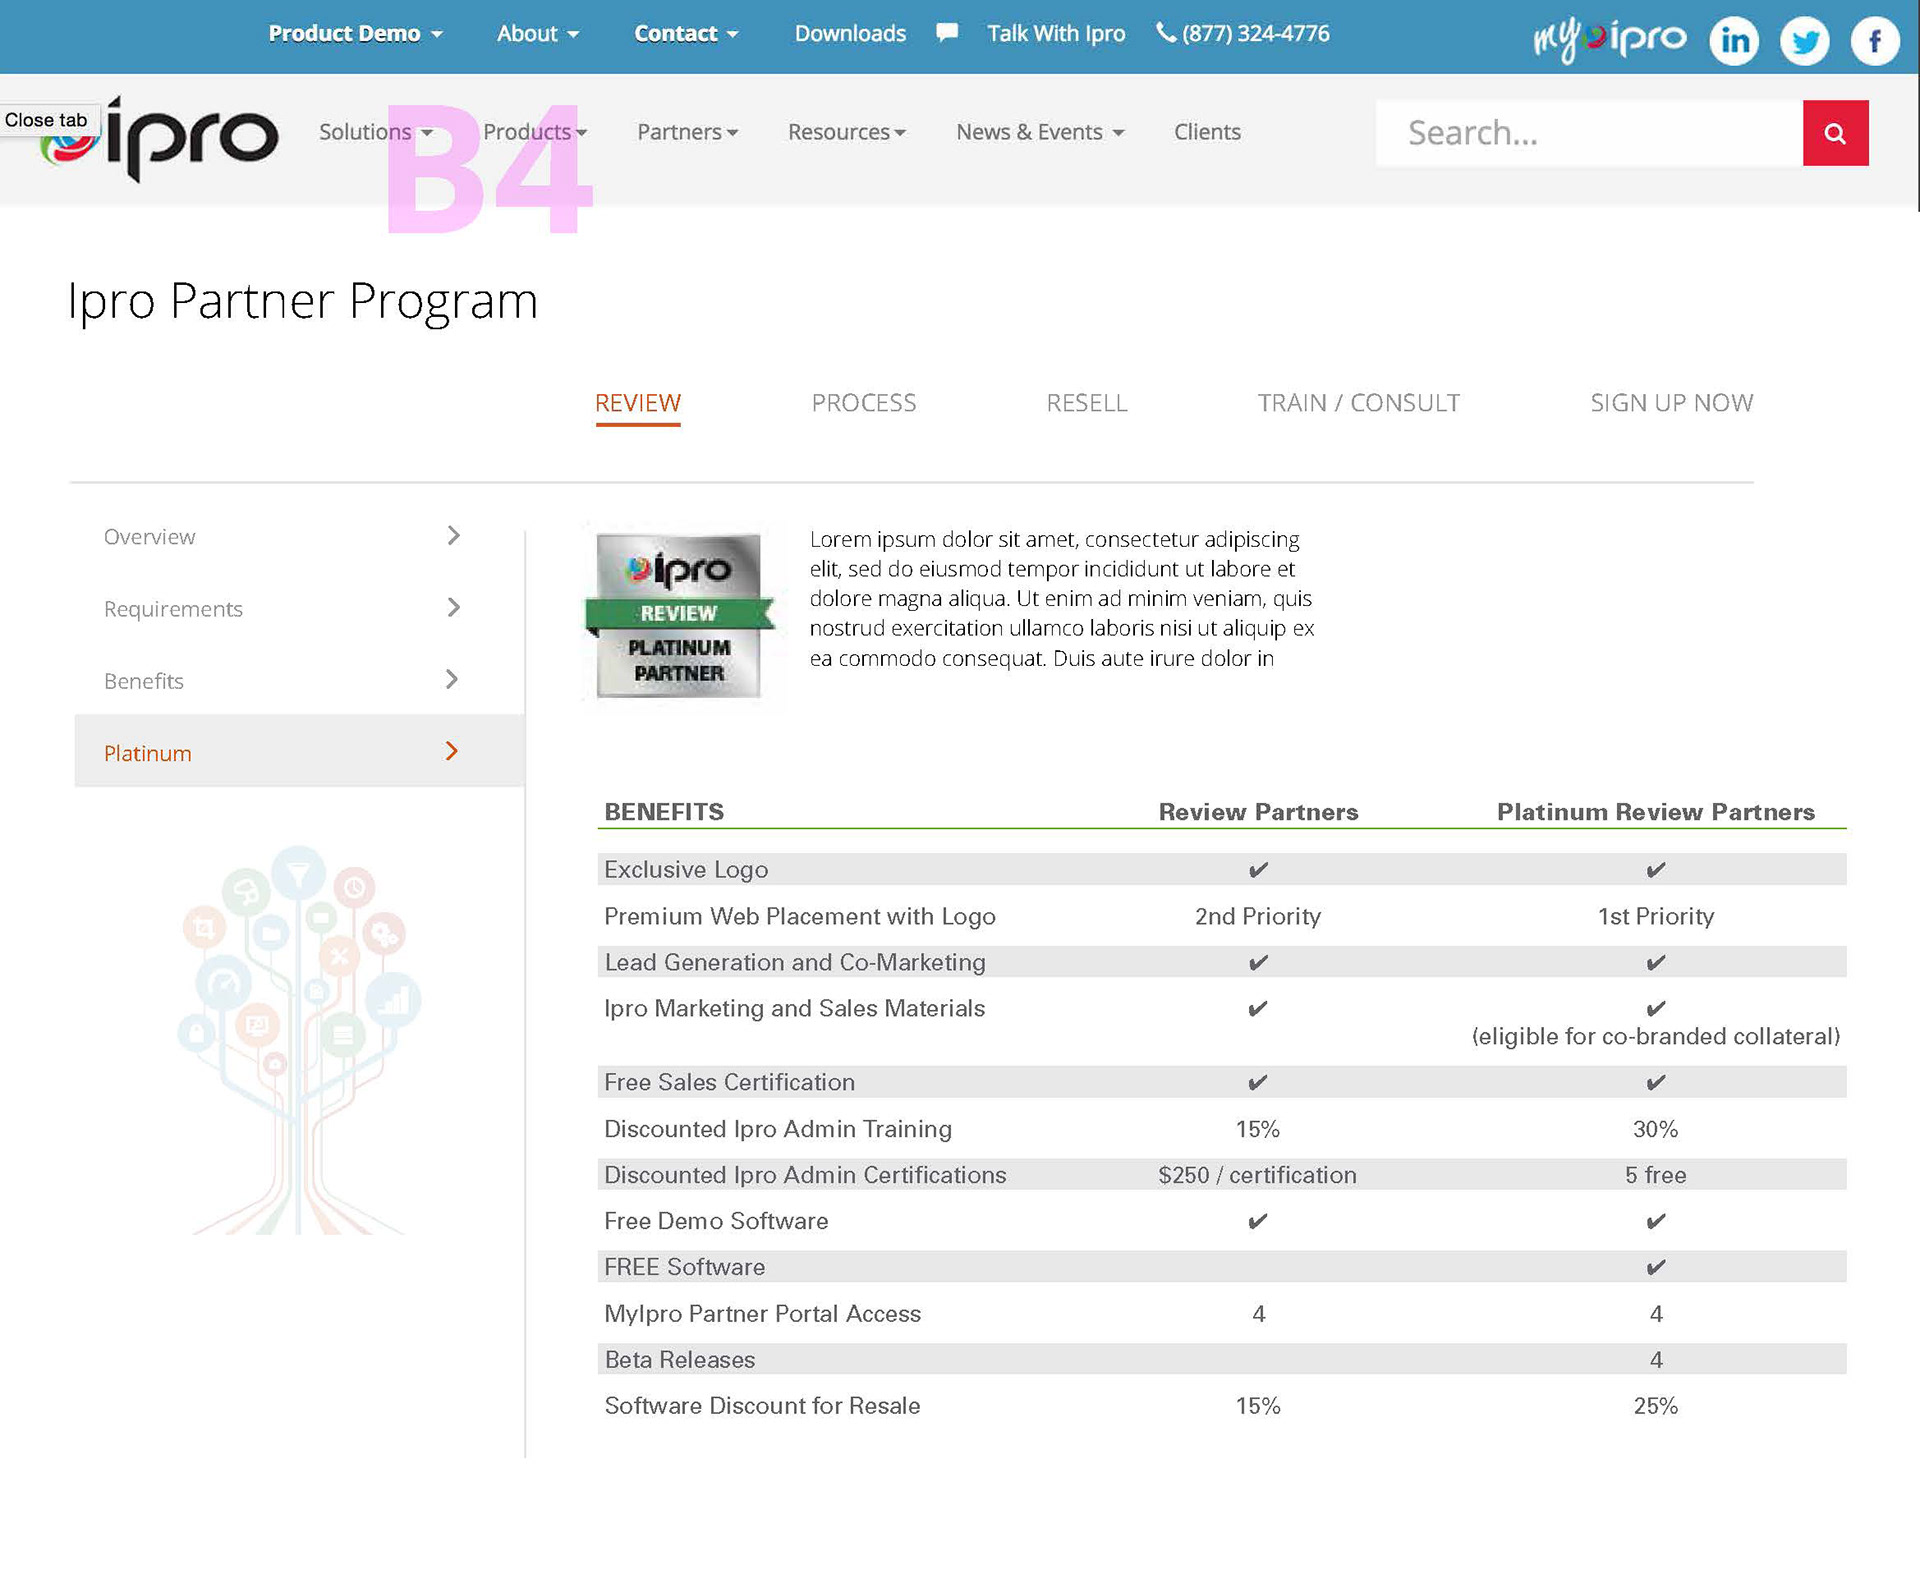
Task: Click the Review Partners column header
Action: pos(1258,812)
